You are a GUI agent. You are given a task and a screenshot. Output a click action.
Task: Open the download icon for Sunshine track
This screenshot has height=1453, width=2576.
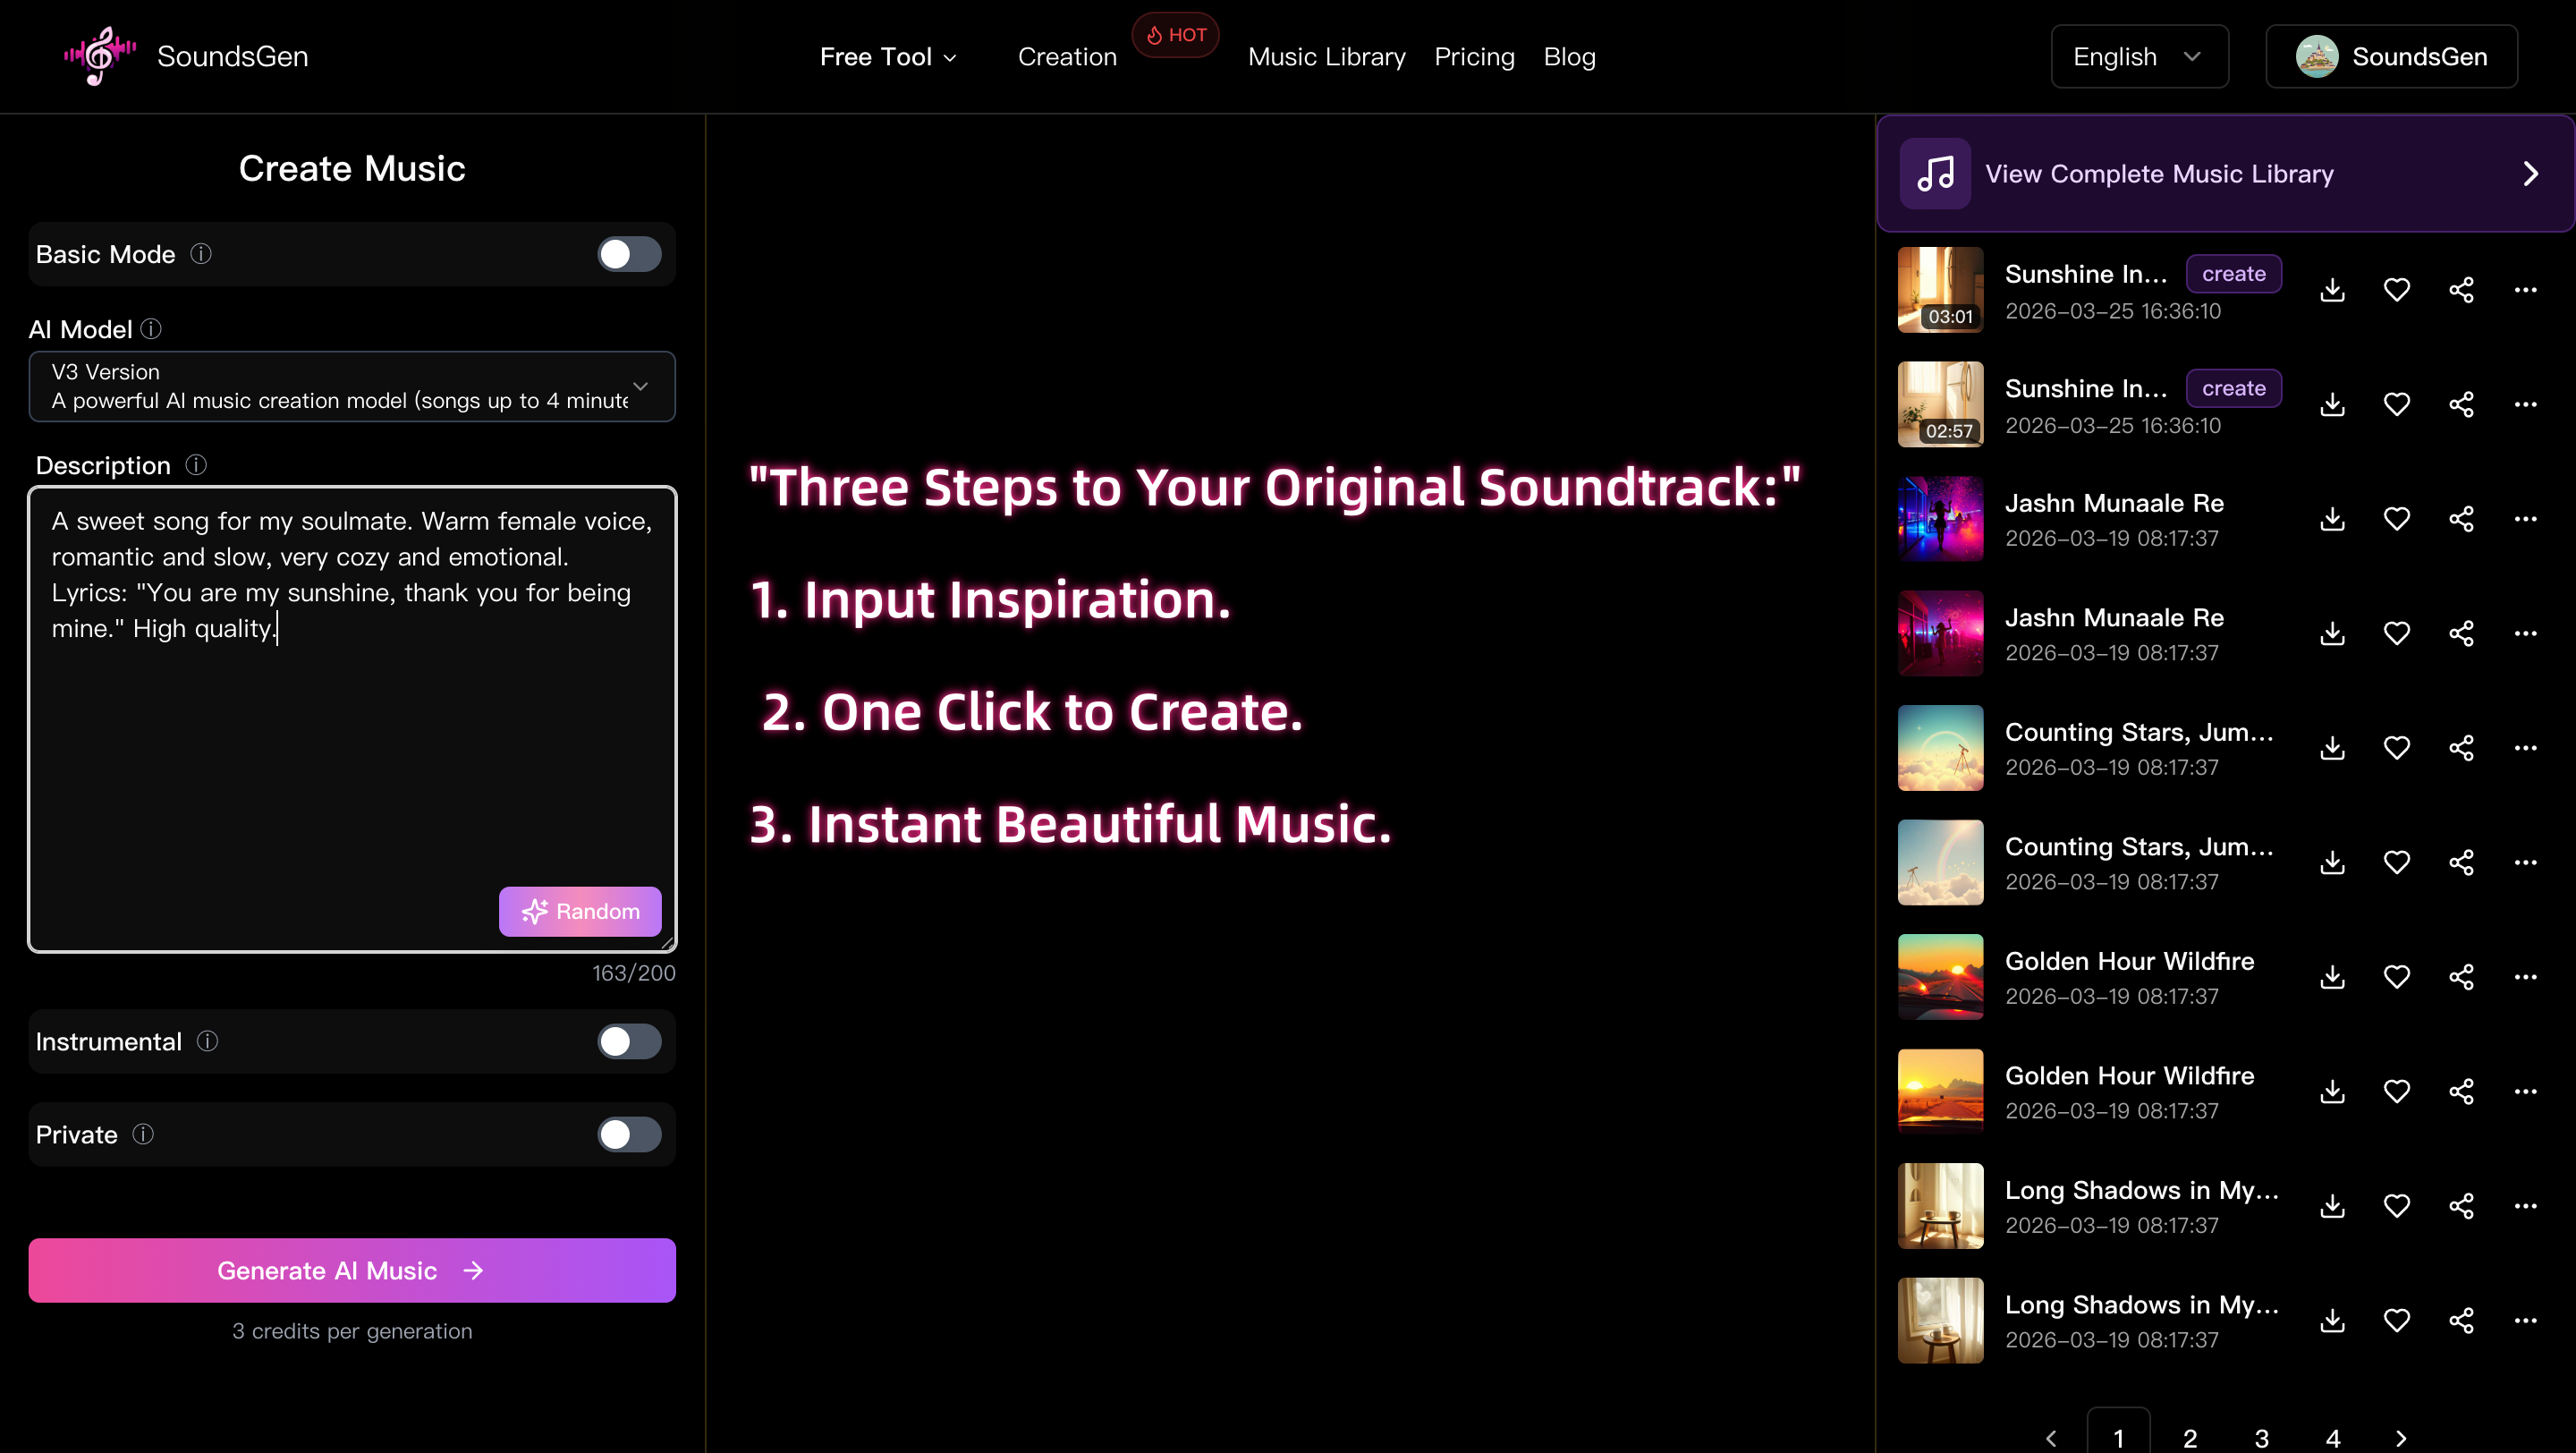[x=2332, y=290]
